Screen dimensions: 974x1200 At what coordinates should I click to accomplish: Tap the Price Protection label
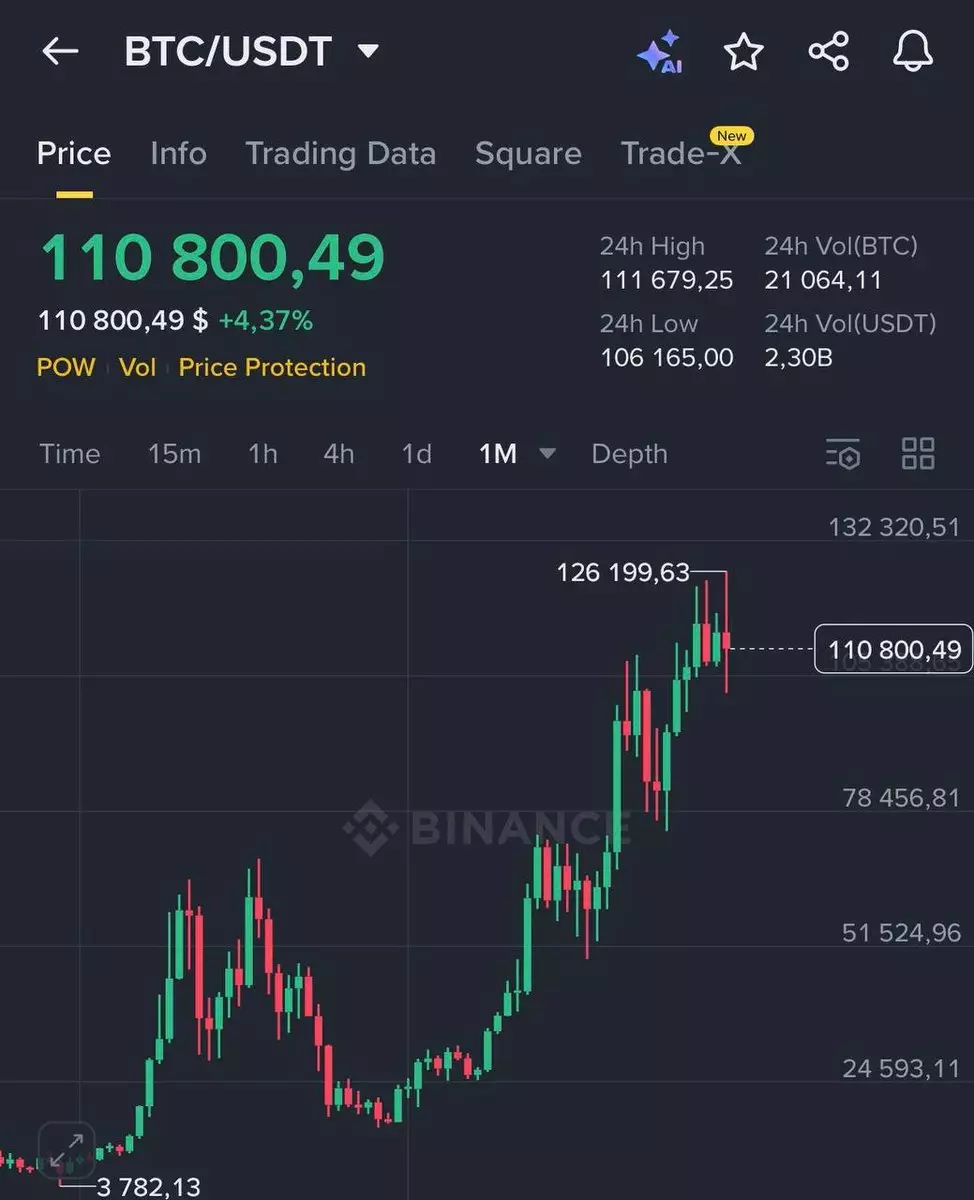(272, 368)
